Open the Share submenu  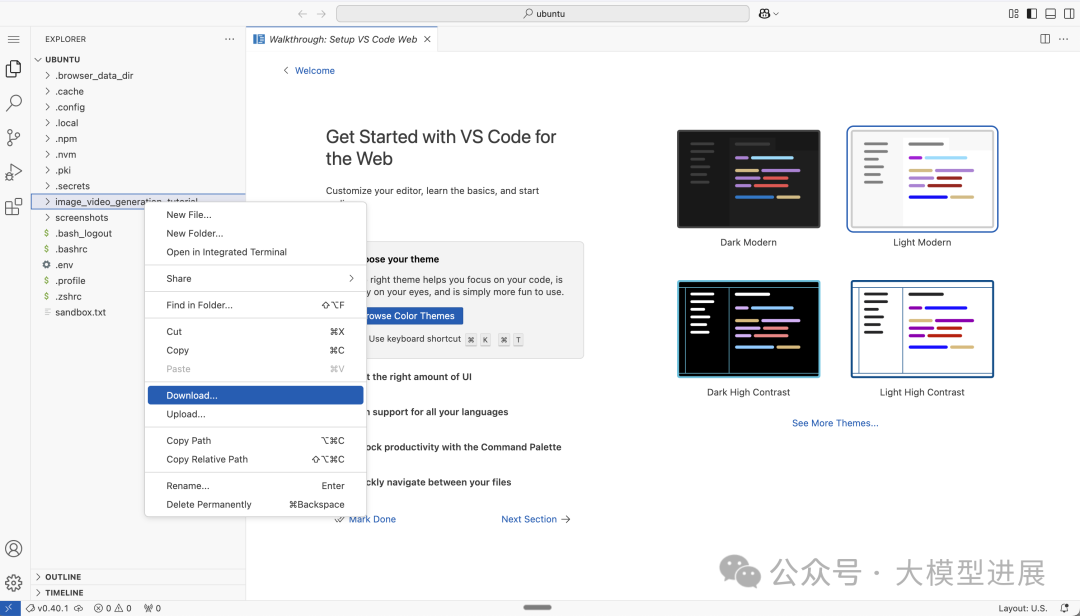click(x=256, y=278)
